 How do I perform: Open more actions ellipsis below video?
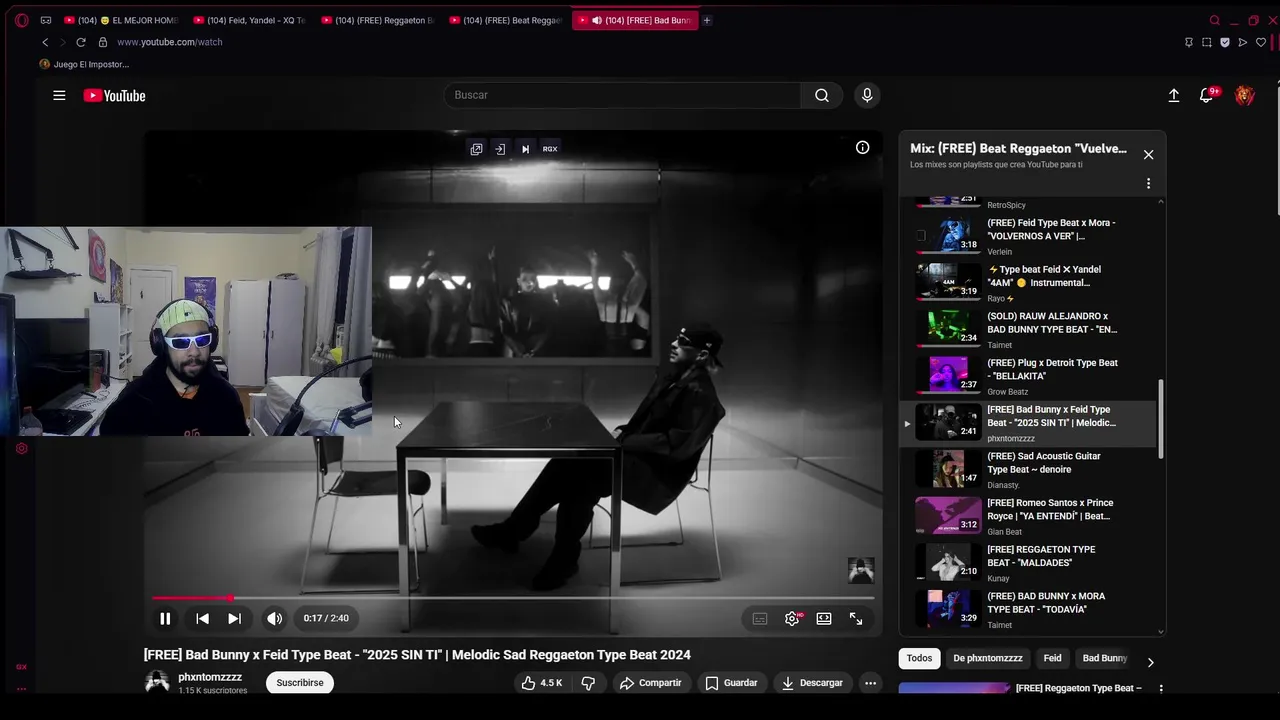click(x=870, y=683)
